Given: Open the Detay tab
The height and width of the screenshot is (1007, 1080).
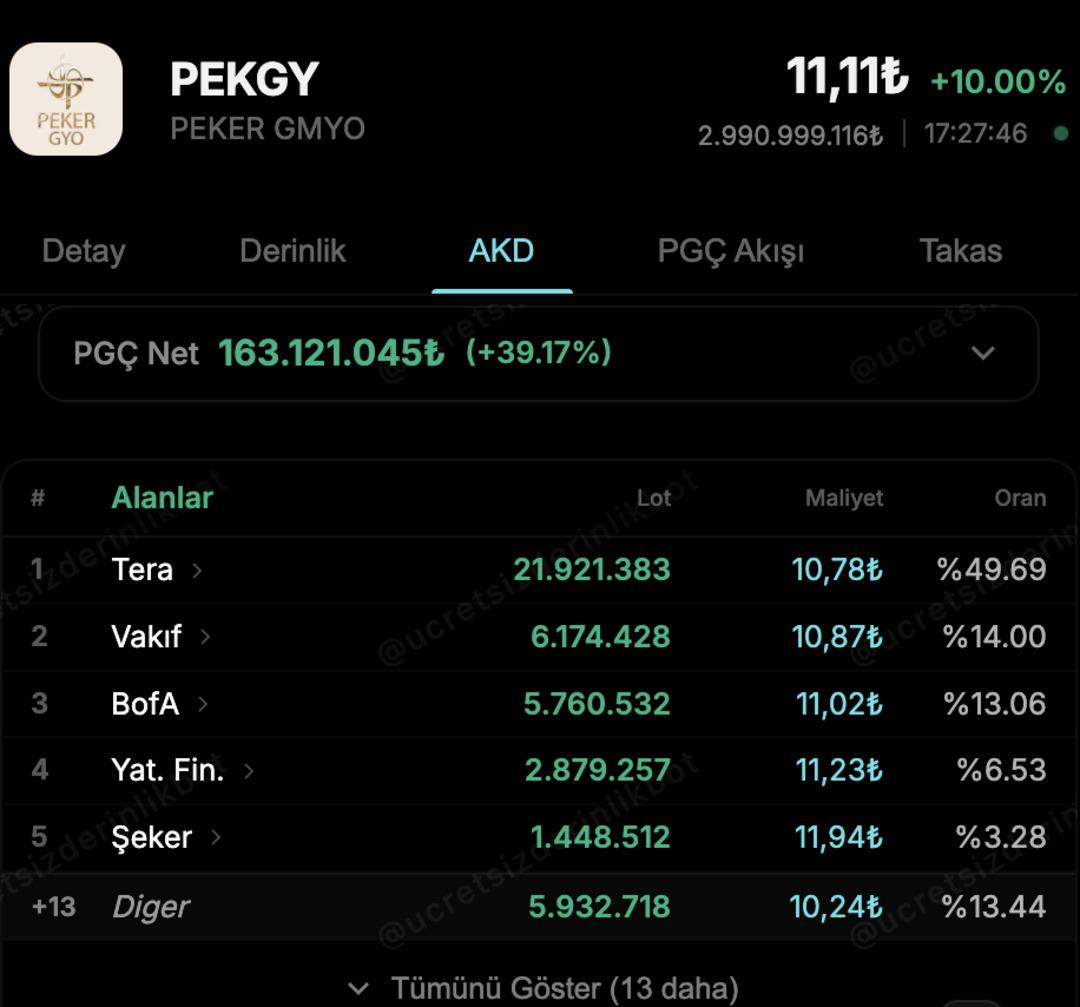Looking at the screenshot, I should 83,251.
